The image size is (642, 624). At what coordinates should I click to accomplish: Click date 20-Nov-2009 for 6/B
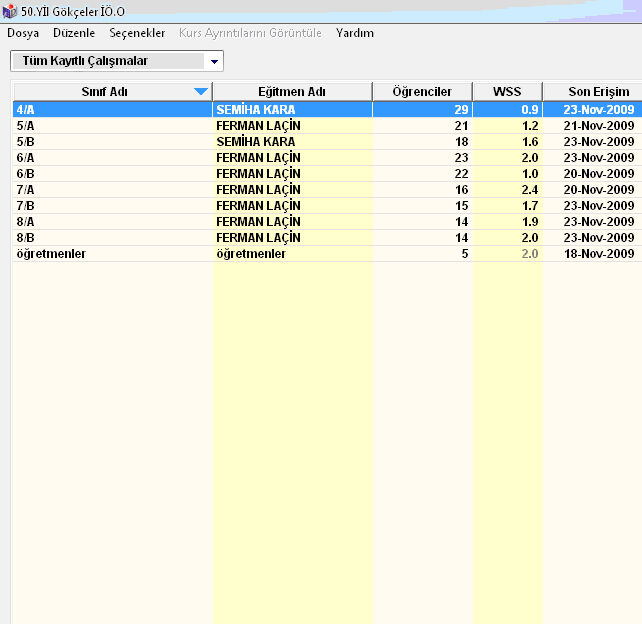point(599,174)
